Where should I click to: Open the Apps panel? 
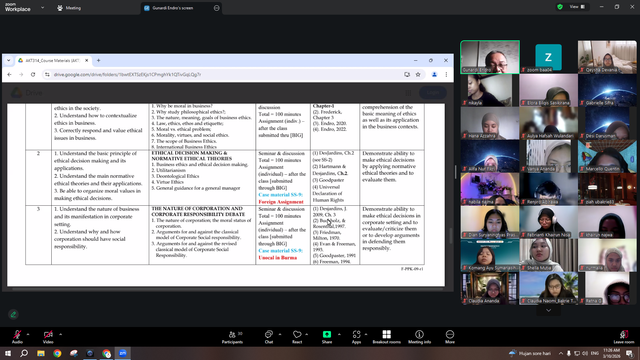point(356,337)
